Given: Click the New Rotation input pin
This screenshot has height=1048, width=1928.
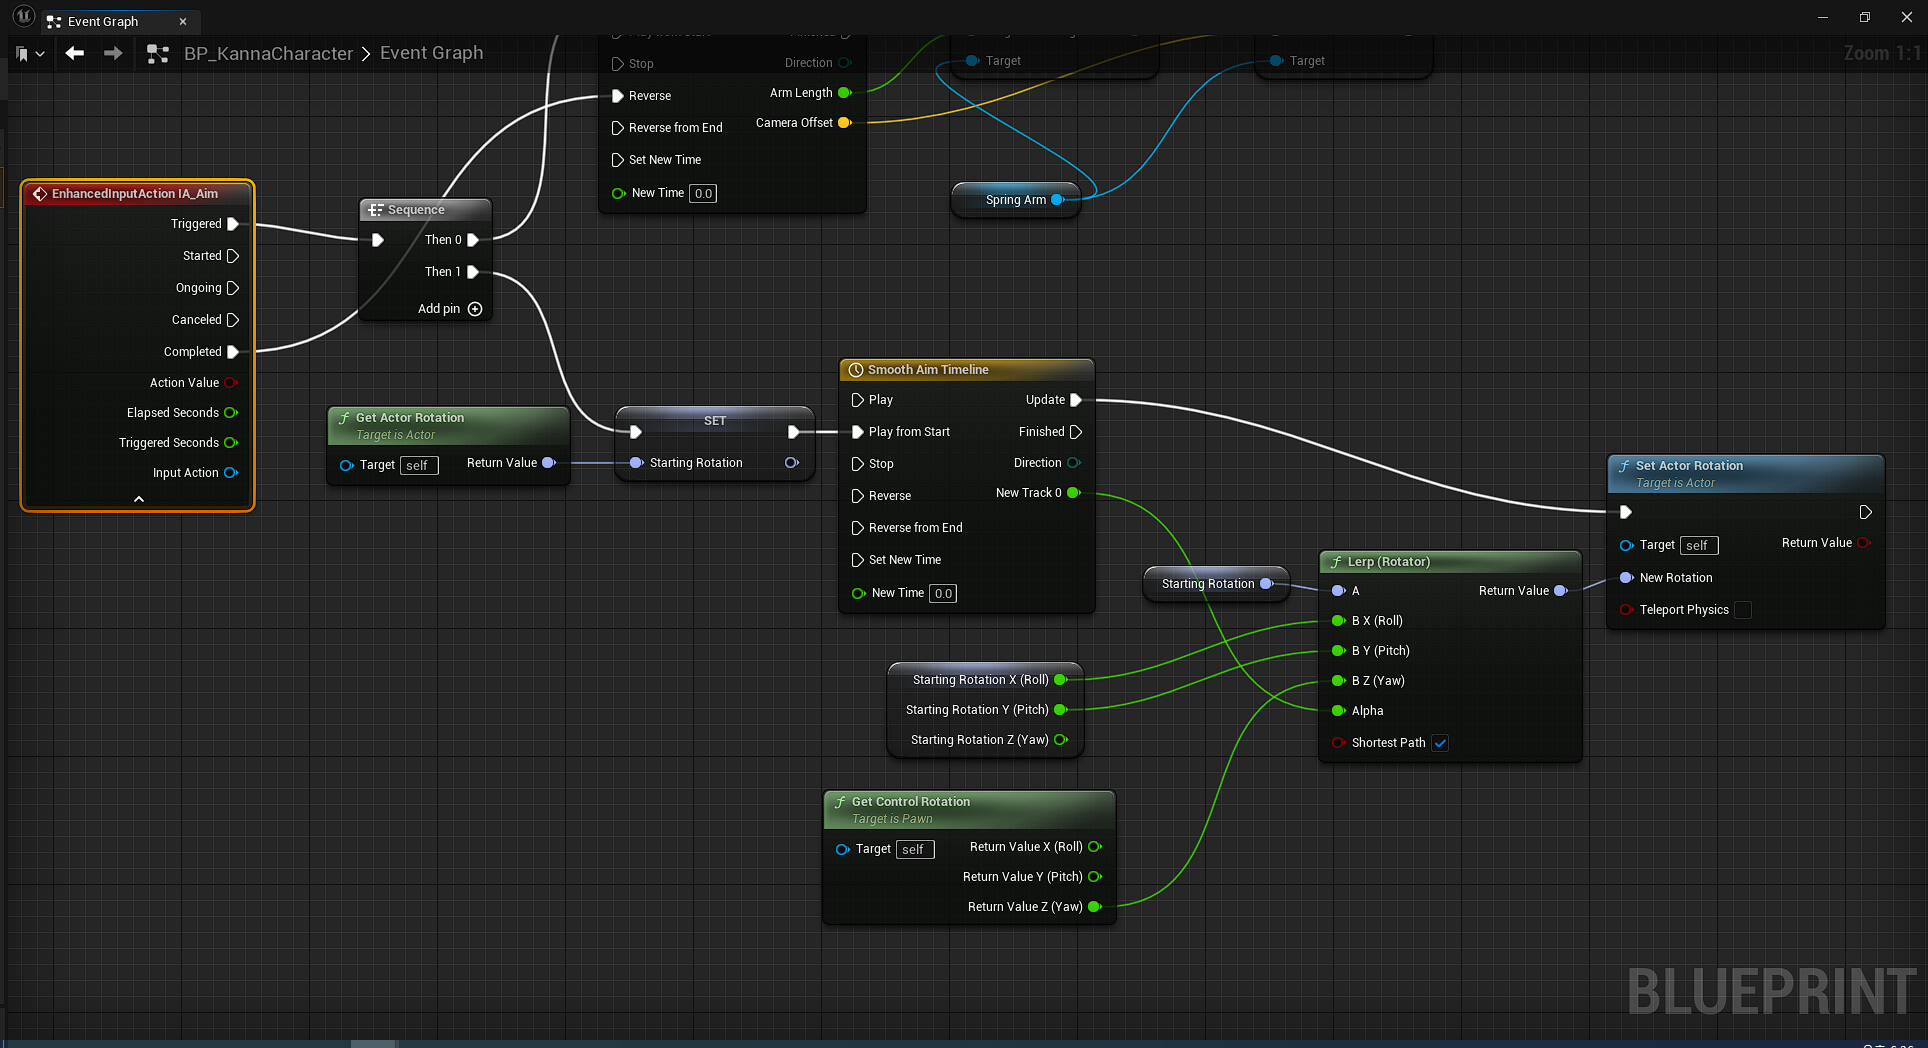Looking at the screenshot, I should tap(1627, 578).
